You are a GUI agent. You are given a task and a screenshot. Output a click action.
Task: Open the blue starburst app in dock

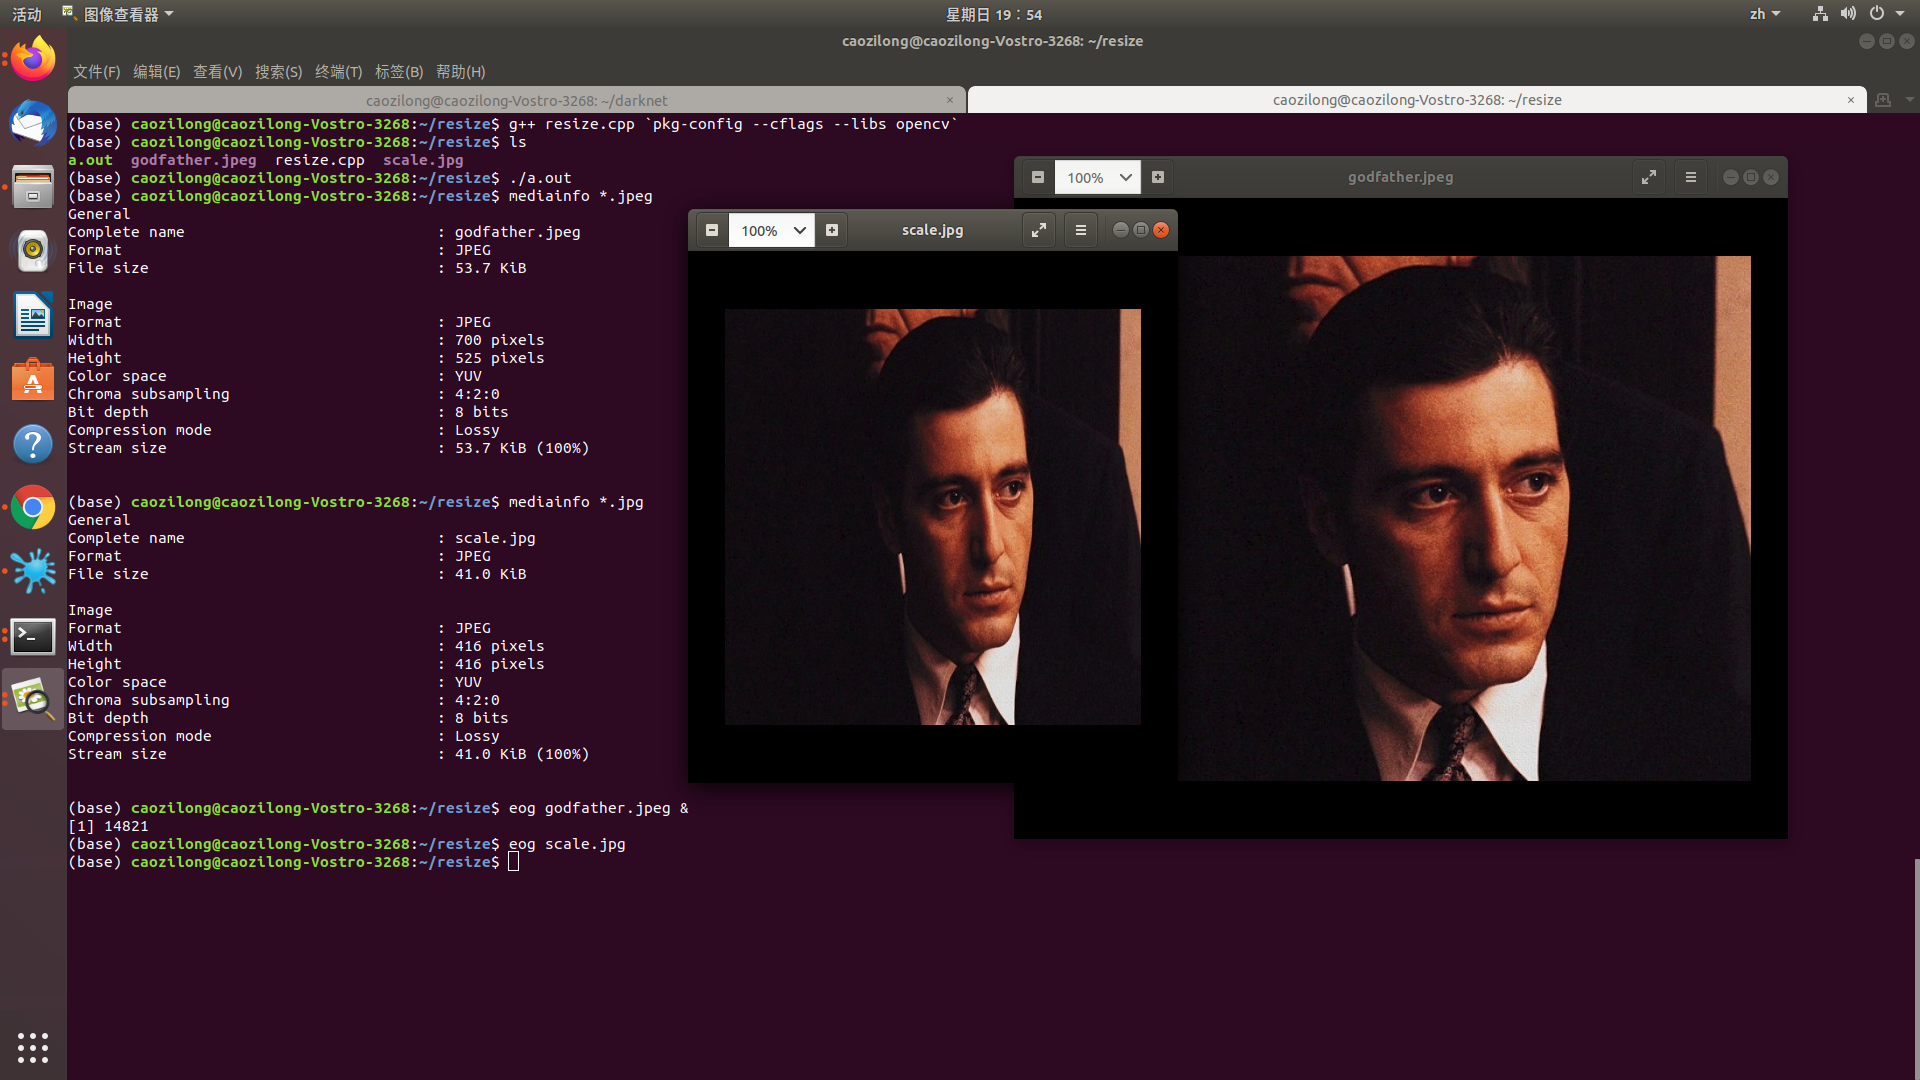[33, 572]
